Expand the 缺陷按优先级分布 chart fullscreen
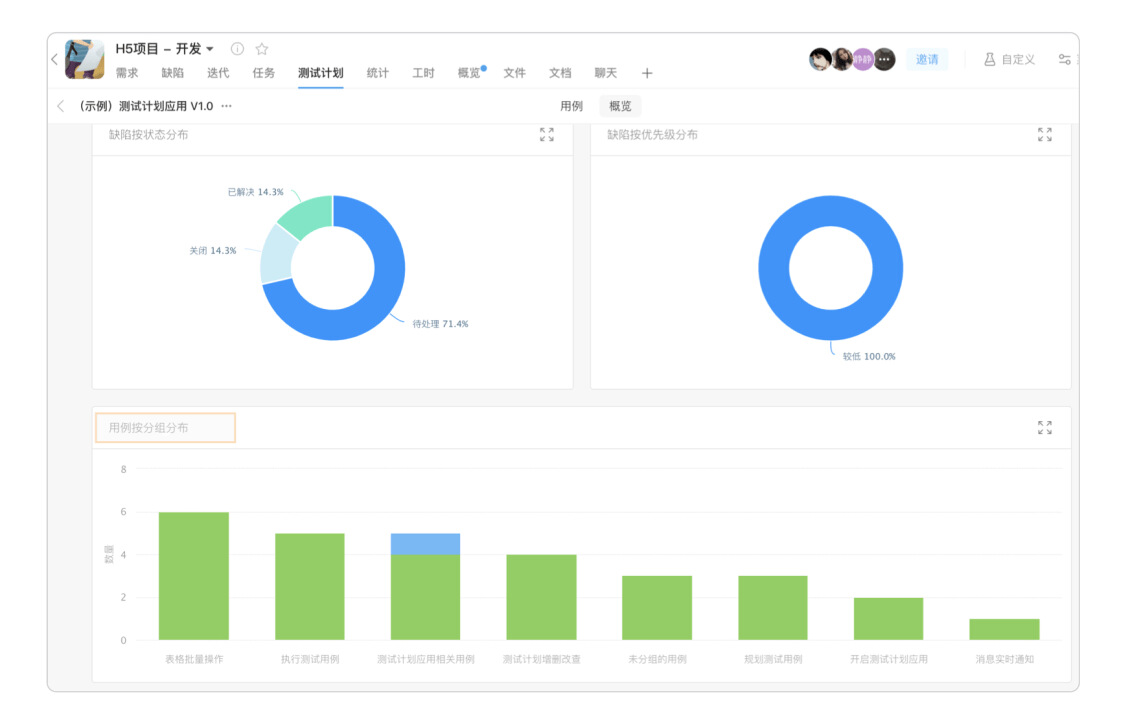This screenshot has width=1125, height=726. coord(1045,135)
